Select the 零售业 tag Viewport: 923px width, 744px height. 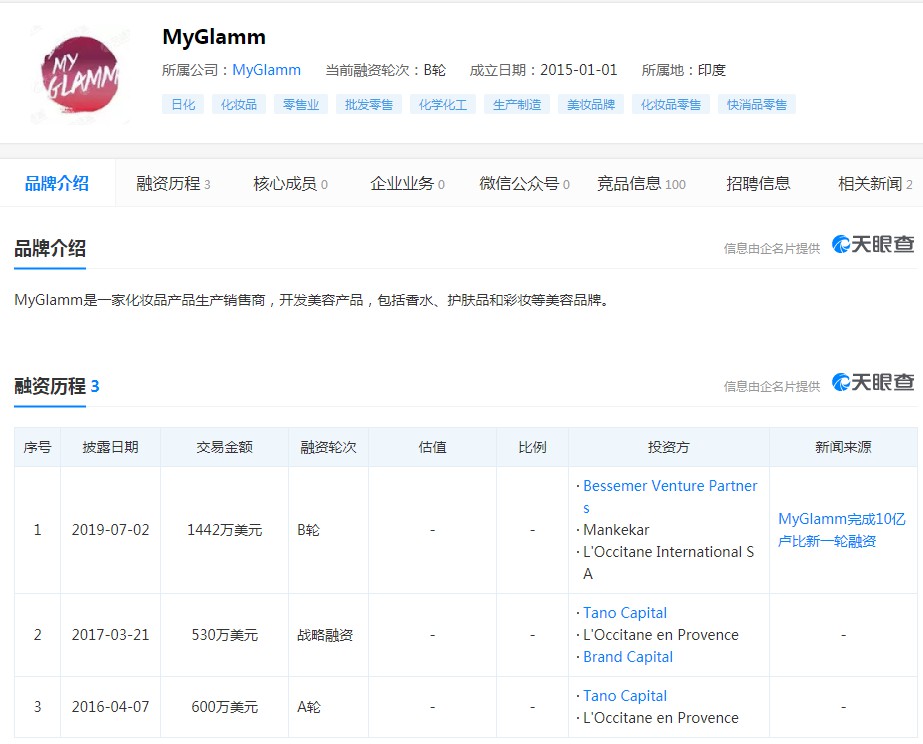(301, 105)
